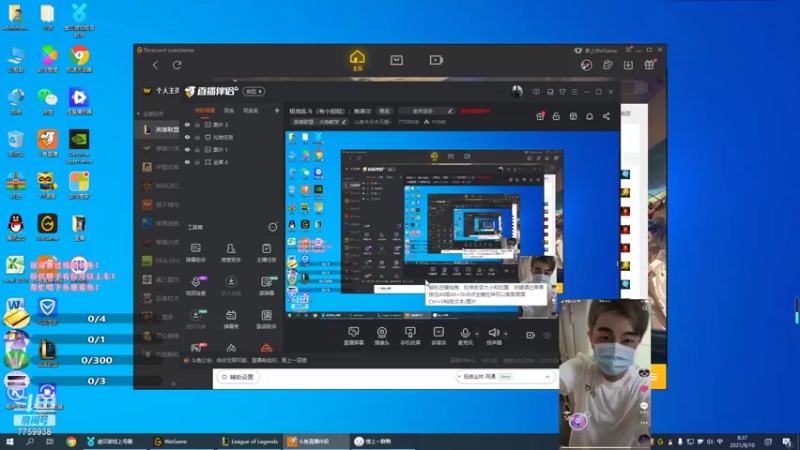Open the lyrics assistant tool

(266, 319)
